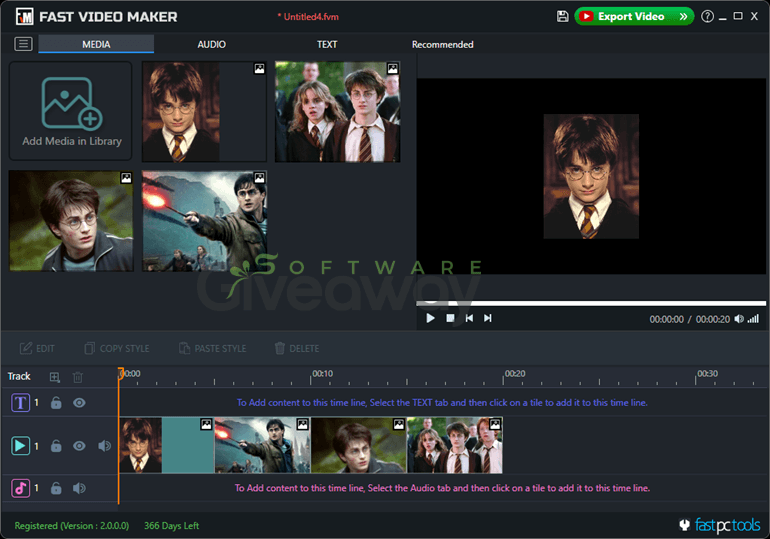The width and height of the screenshot is (770, 539).
Task: Adjust the preview volume level bars
Action: (x=753, y=319)
